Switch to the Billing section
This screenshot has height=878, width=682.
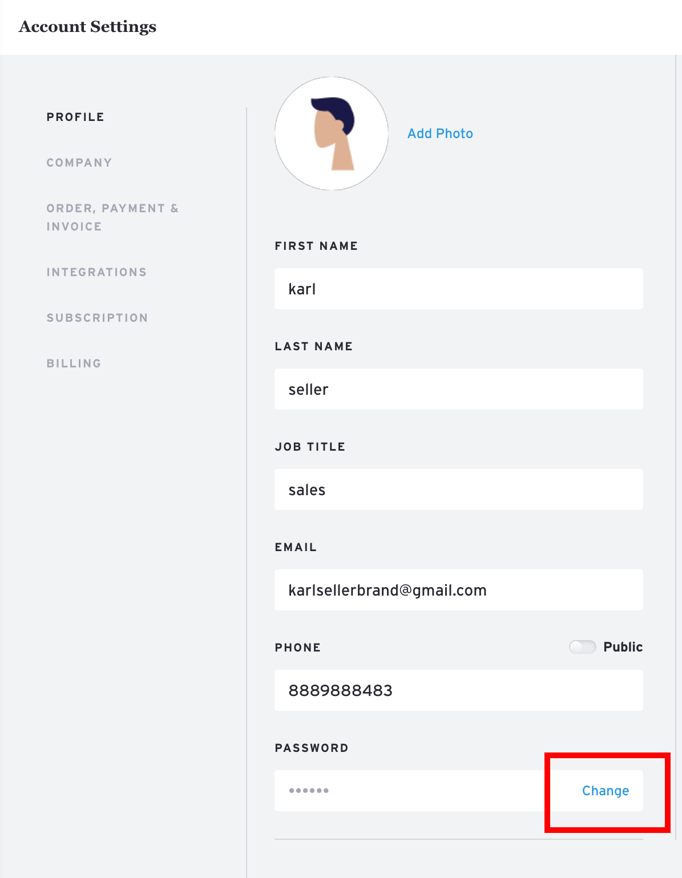click(74, 364)
